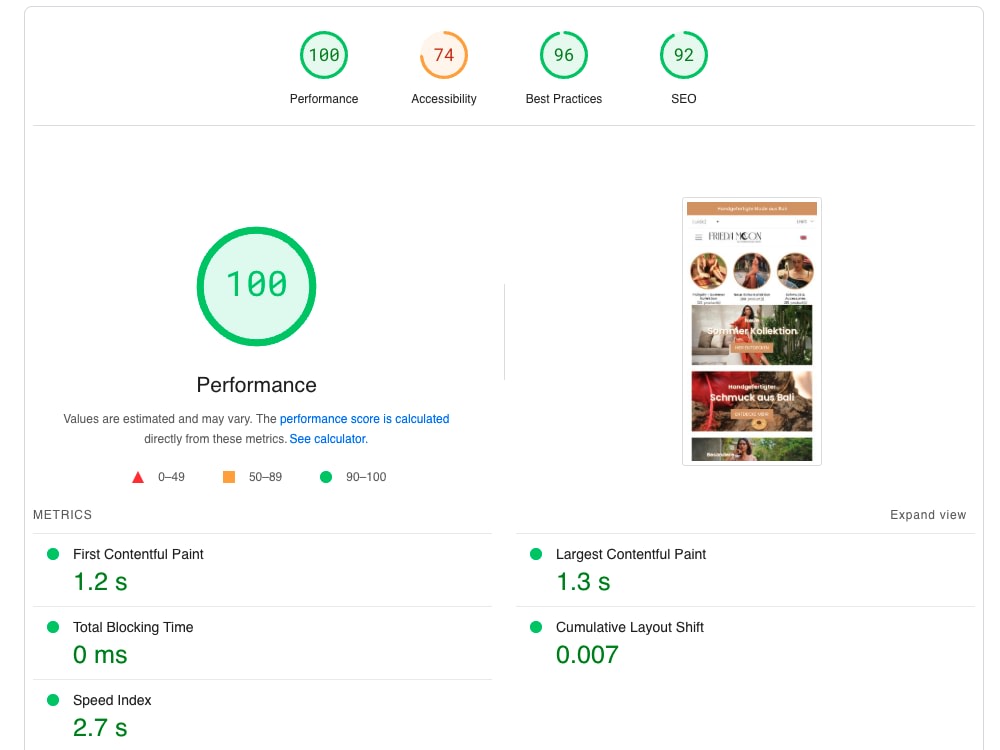Select the 0 ms Total Blocking Time value
The width and height of the screenshot is (1000, 750).
tap(100, 654)
